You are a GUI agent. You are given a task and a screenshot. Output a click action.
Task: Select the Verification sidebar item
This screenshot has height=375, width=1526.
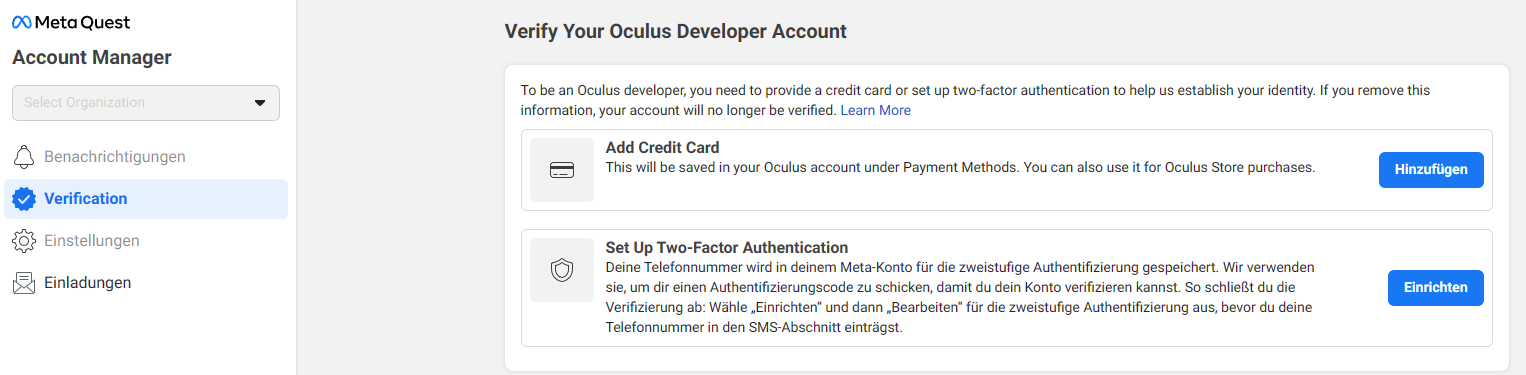pos(146,199)
